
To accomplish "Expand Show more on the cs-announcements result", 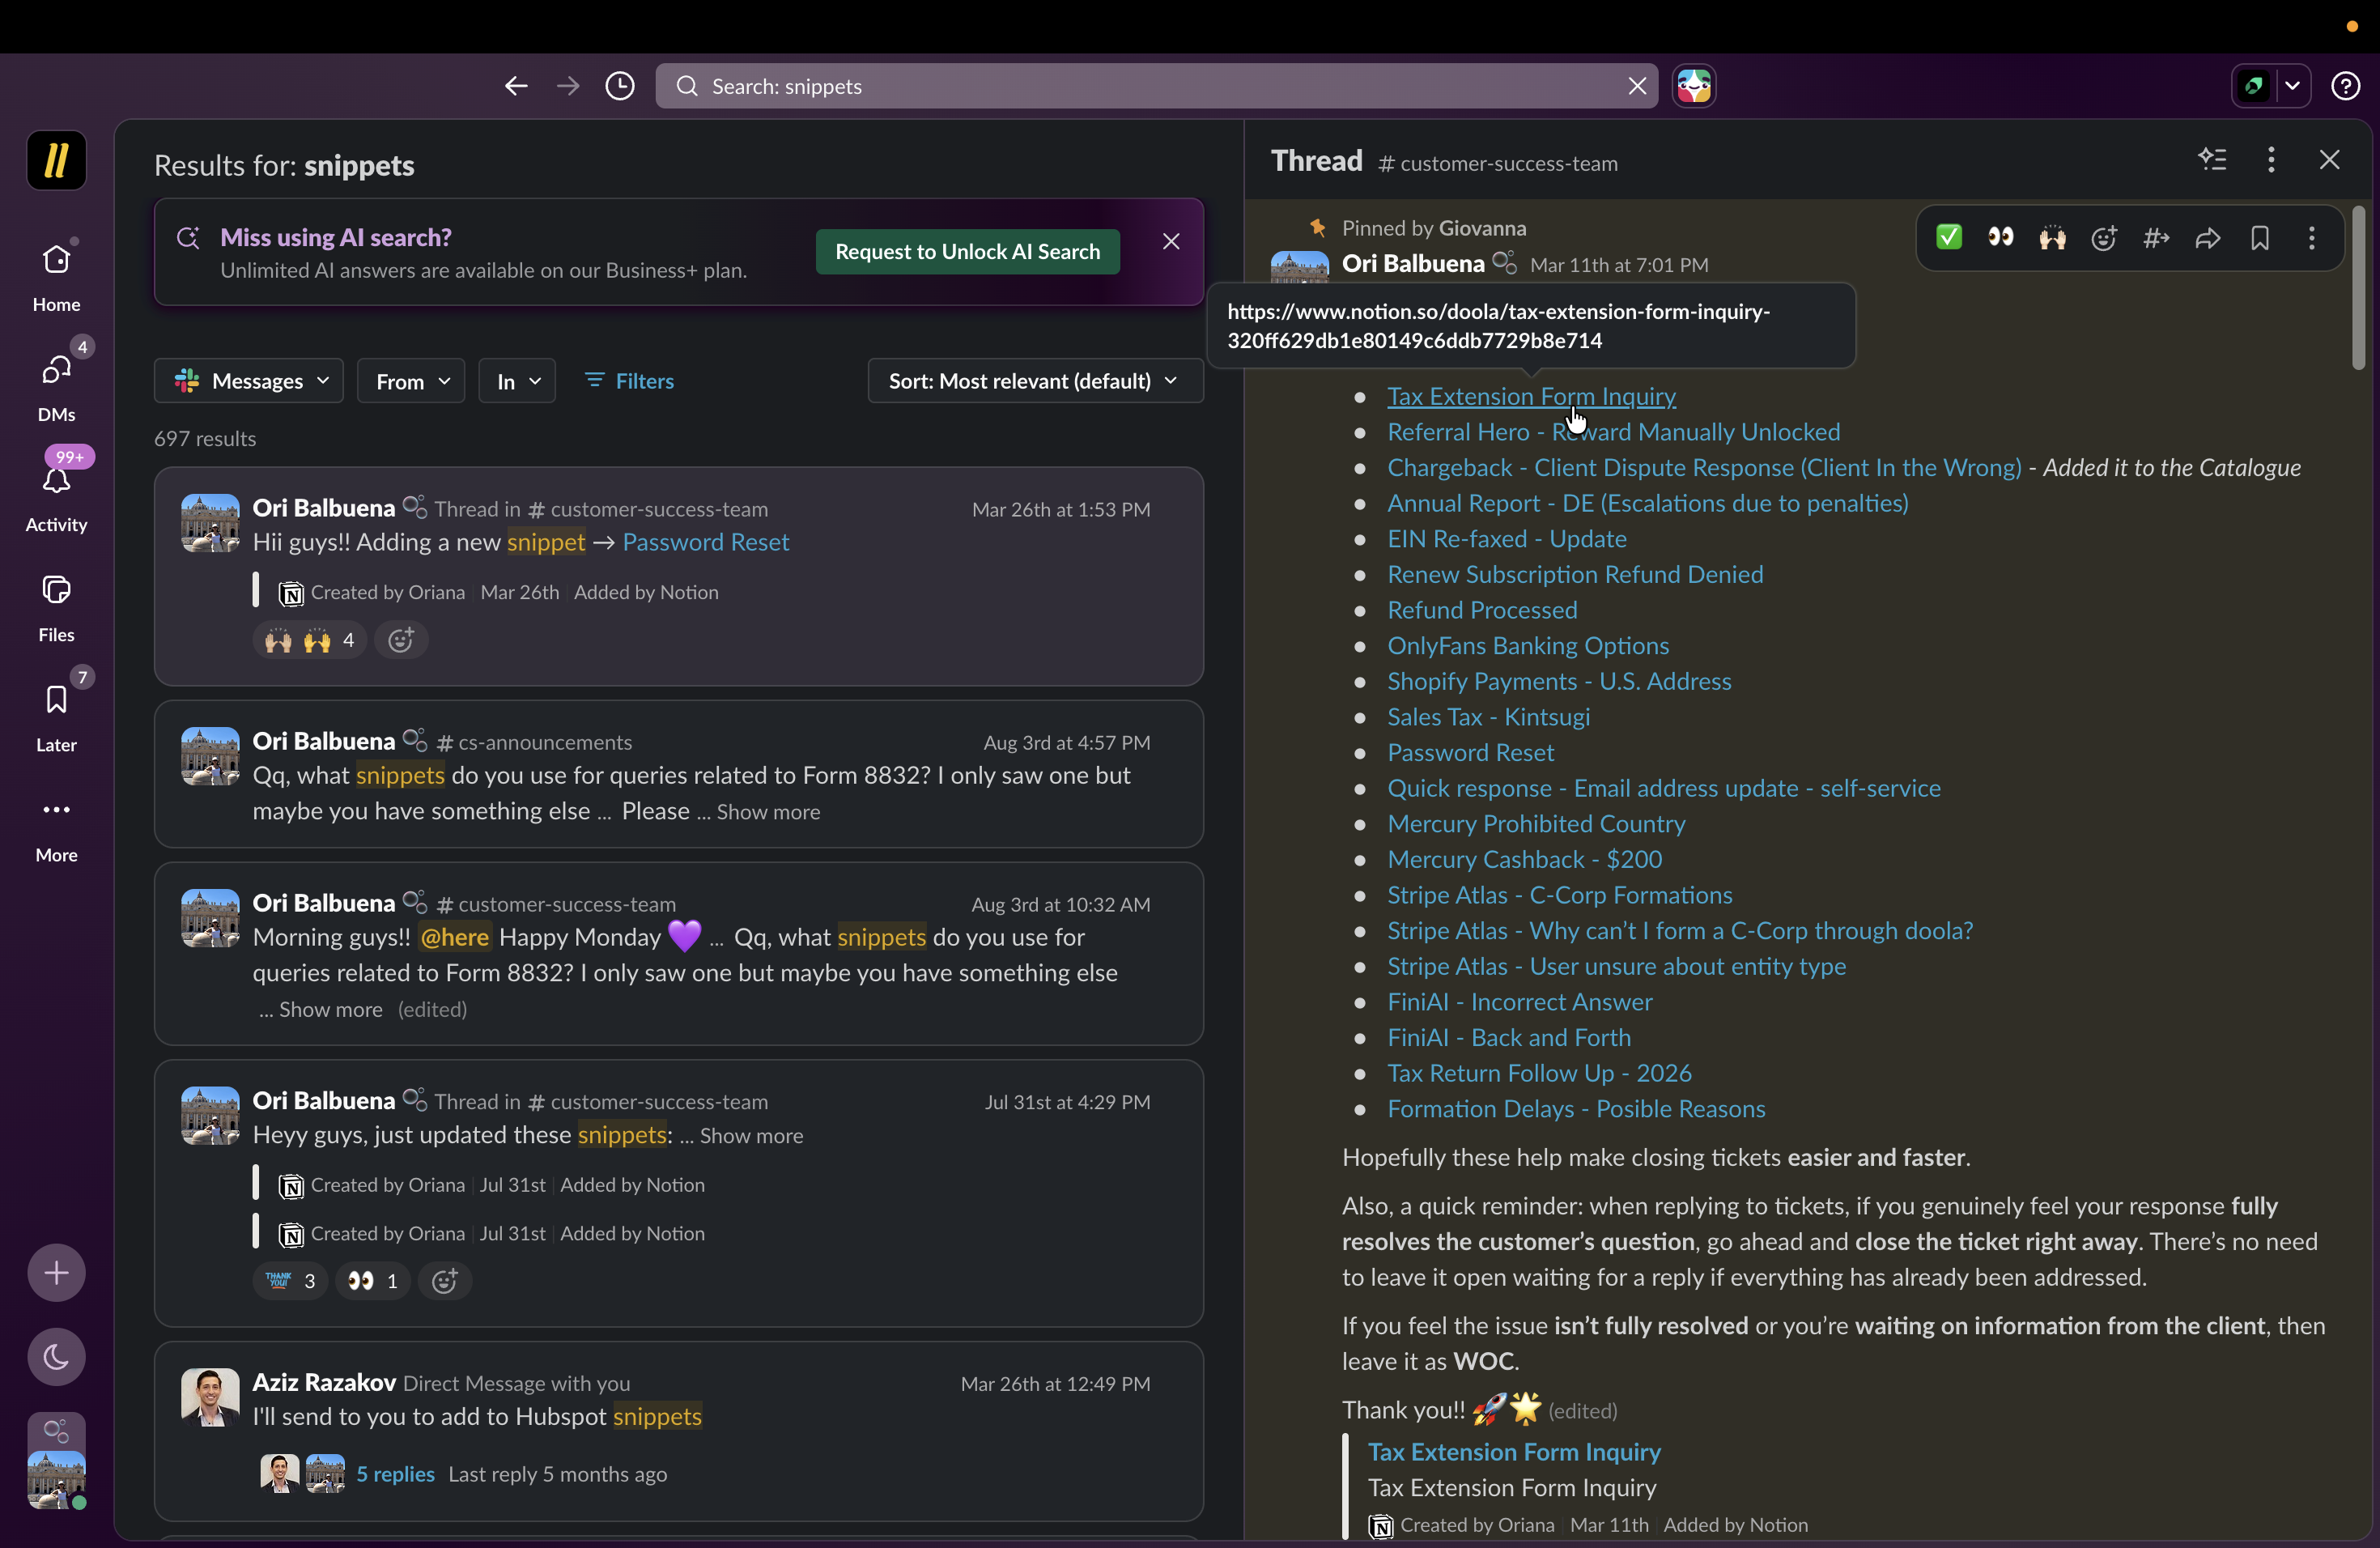I will click(768, 812).
